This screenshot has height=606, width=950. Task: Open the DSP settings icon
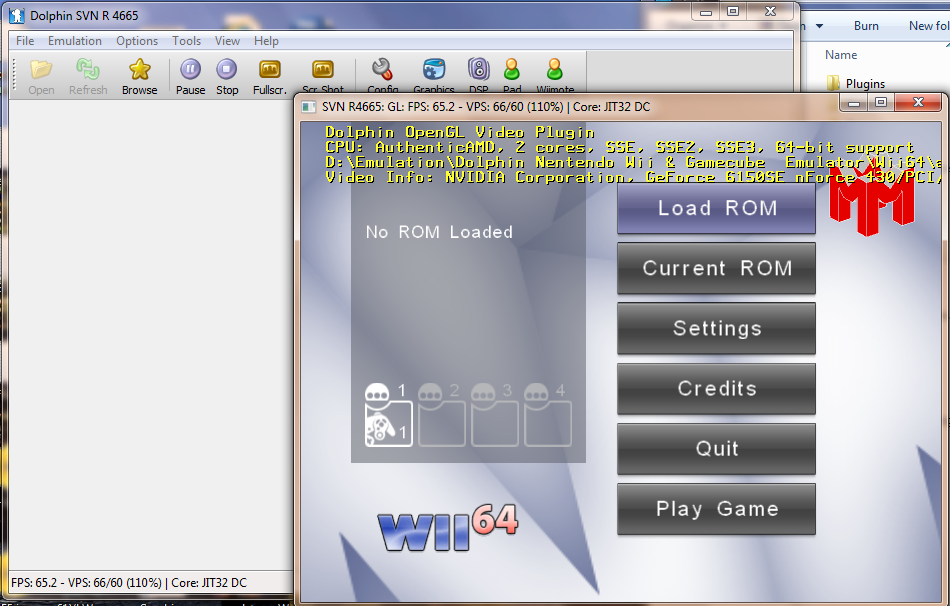[x=478, y=69]
